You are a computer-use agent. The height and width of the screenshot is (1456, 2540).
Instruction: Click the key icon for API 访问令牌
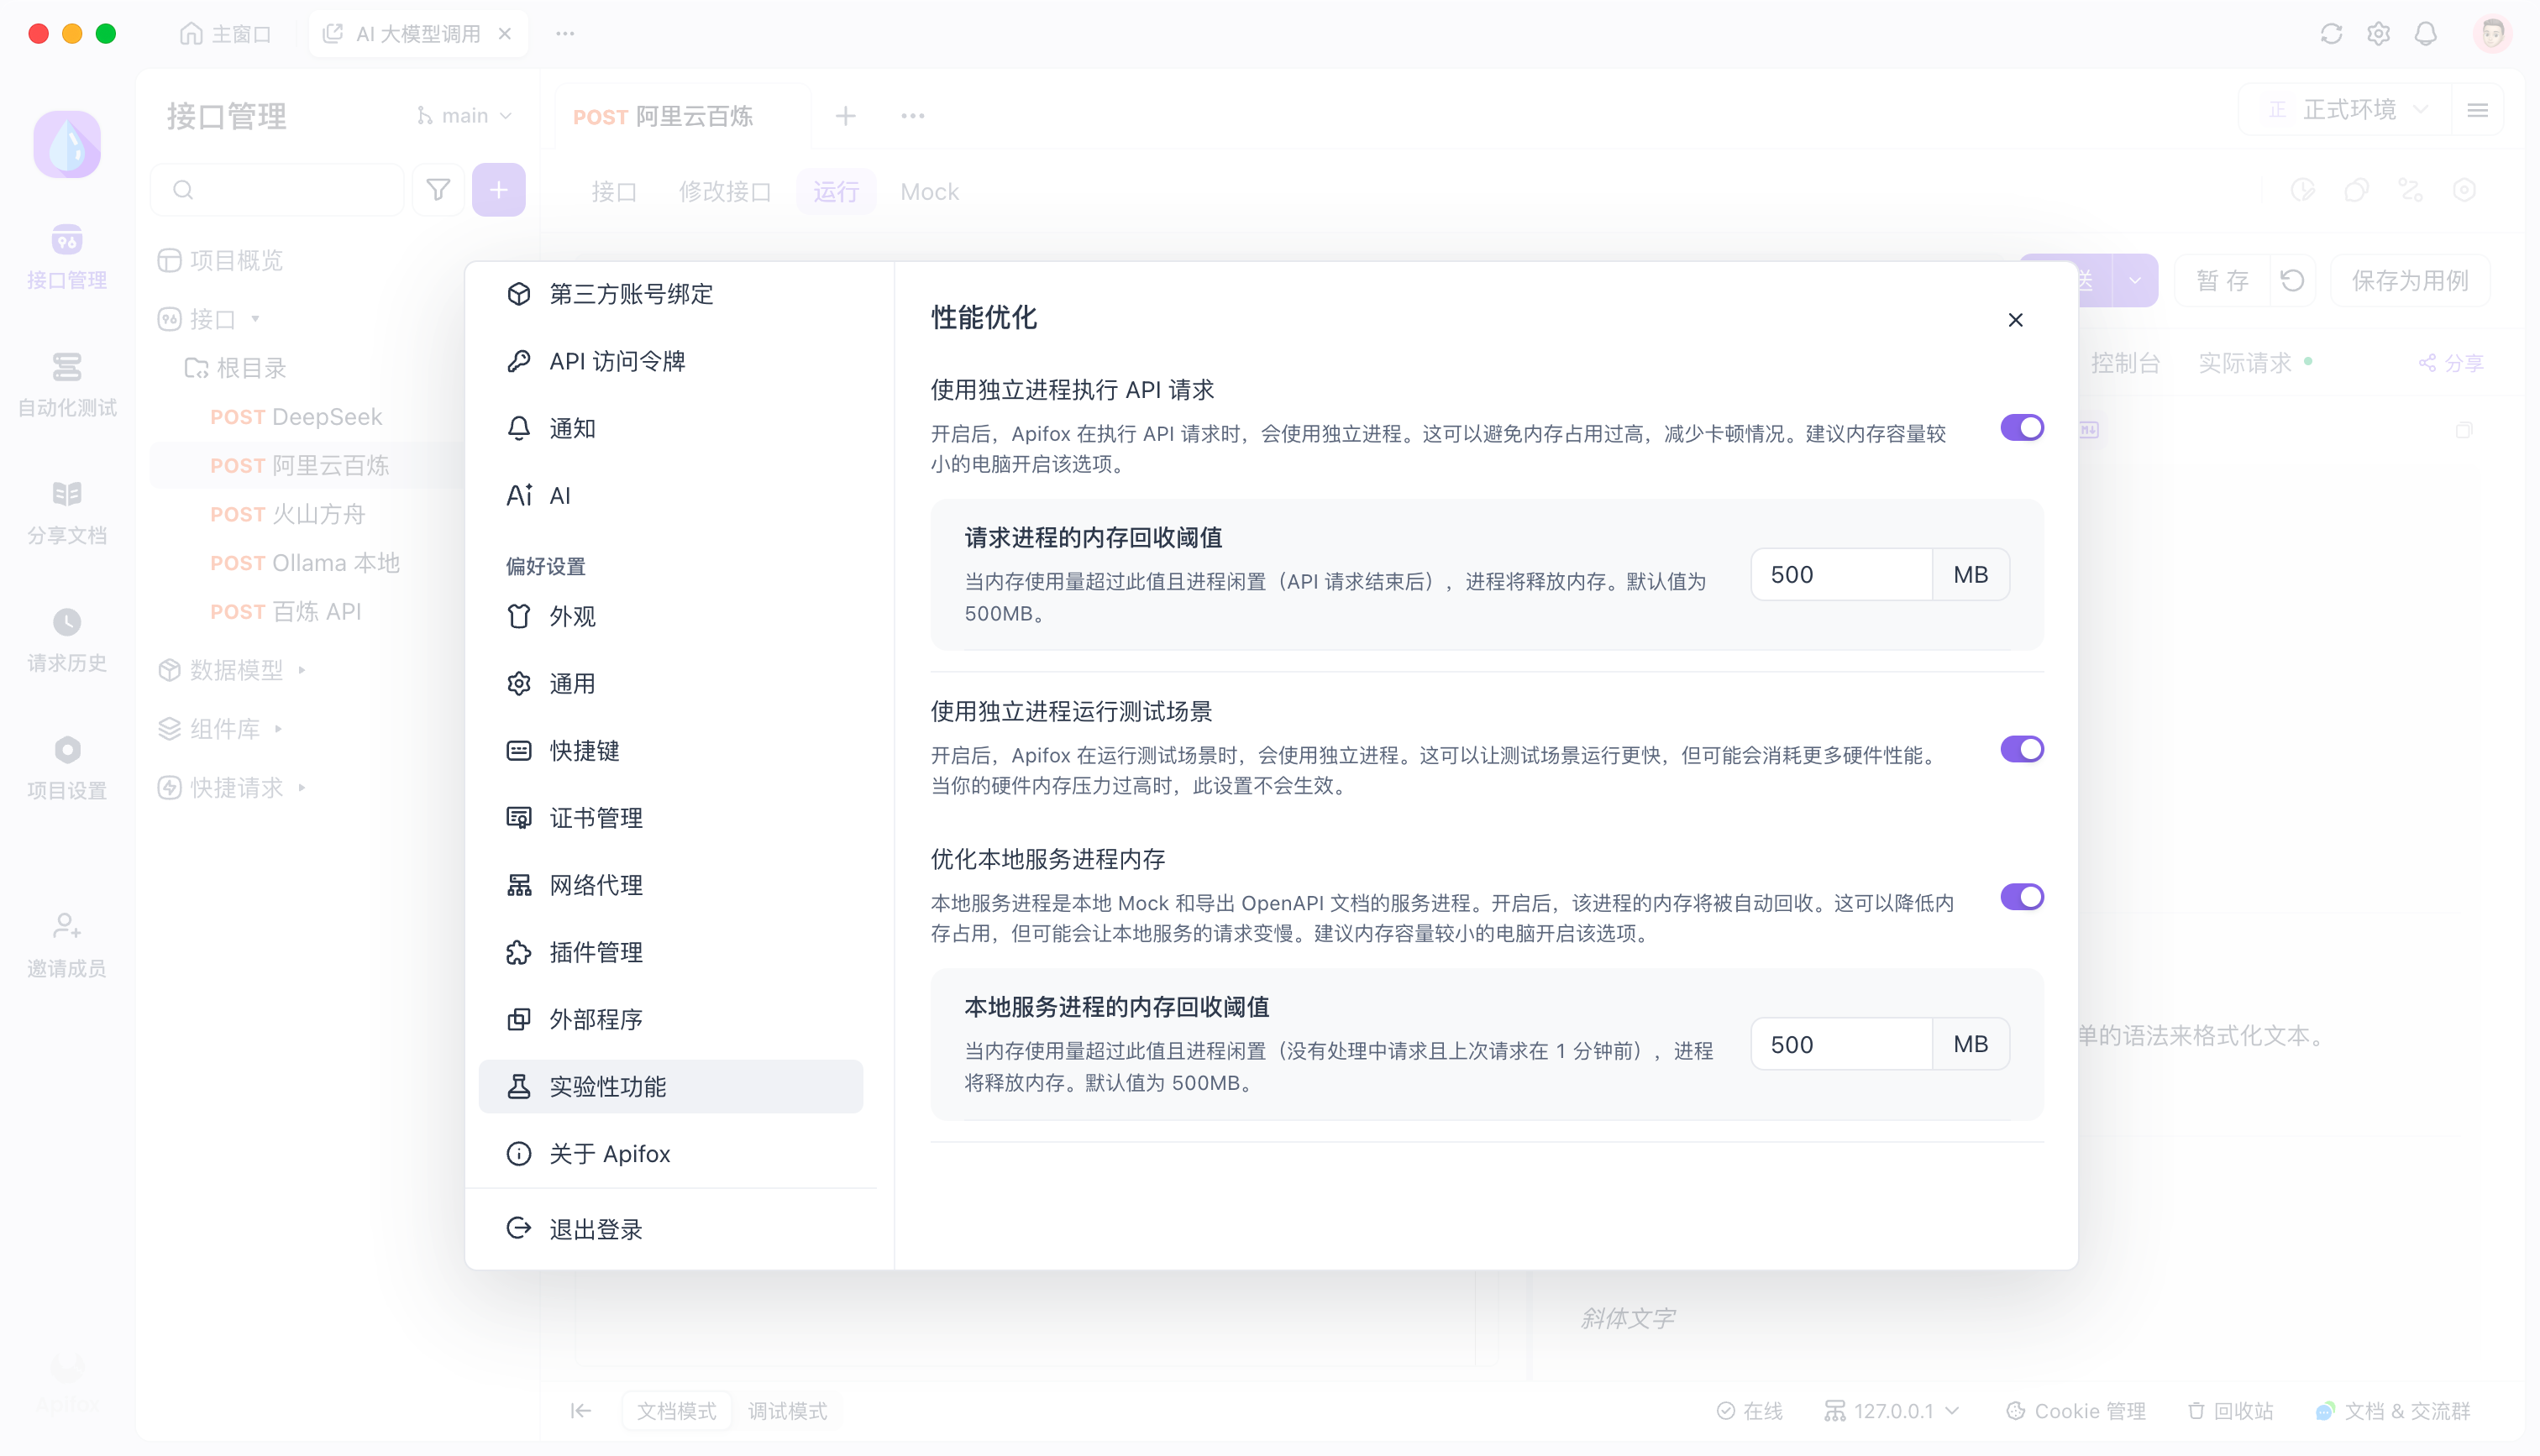point(518,361)
